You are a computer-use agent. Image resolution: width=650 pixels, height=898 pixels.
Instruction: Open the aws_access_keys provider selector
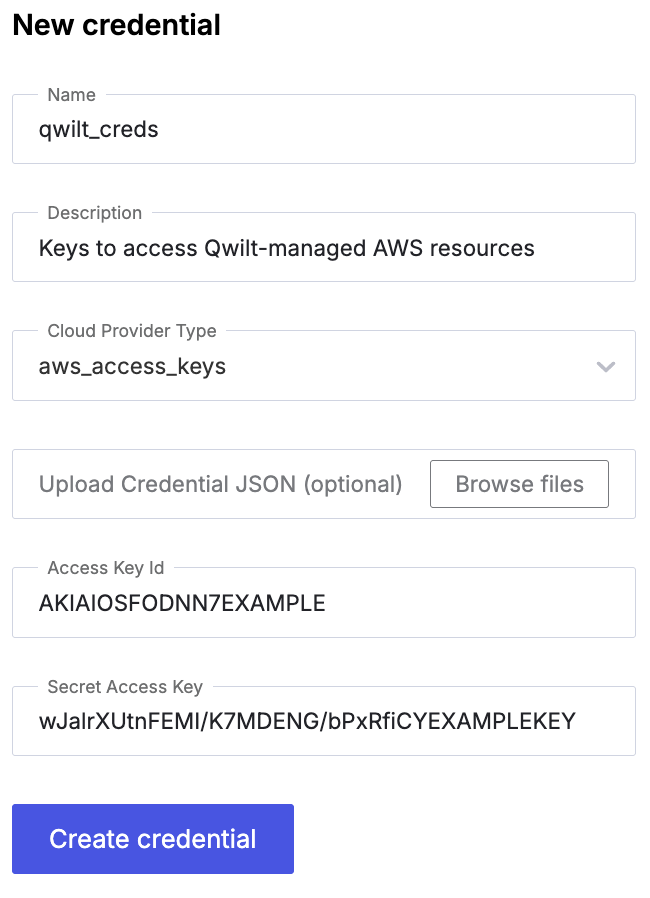coord(300,366)
